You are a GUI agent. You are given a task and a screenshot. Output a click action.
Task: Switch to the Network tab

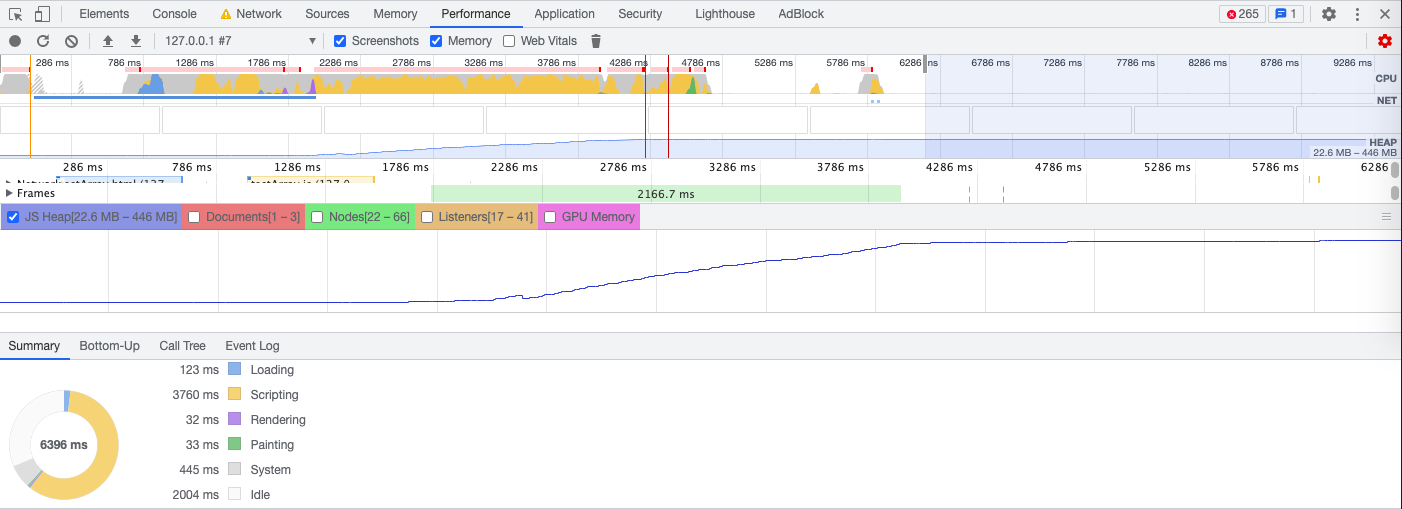(251, 14)
